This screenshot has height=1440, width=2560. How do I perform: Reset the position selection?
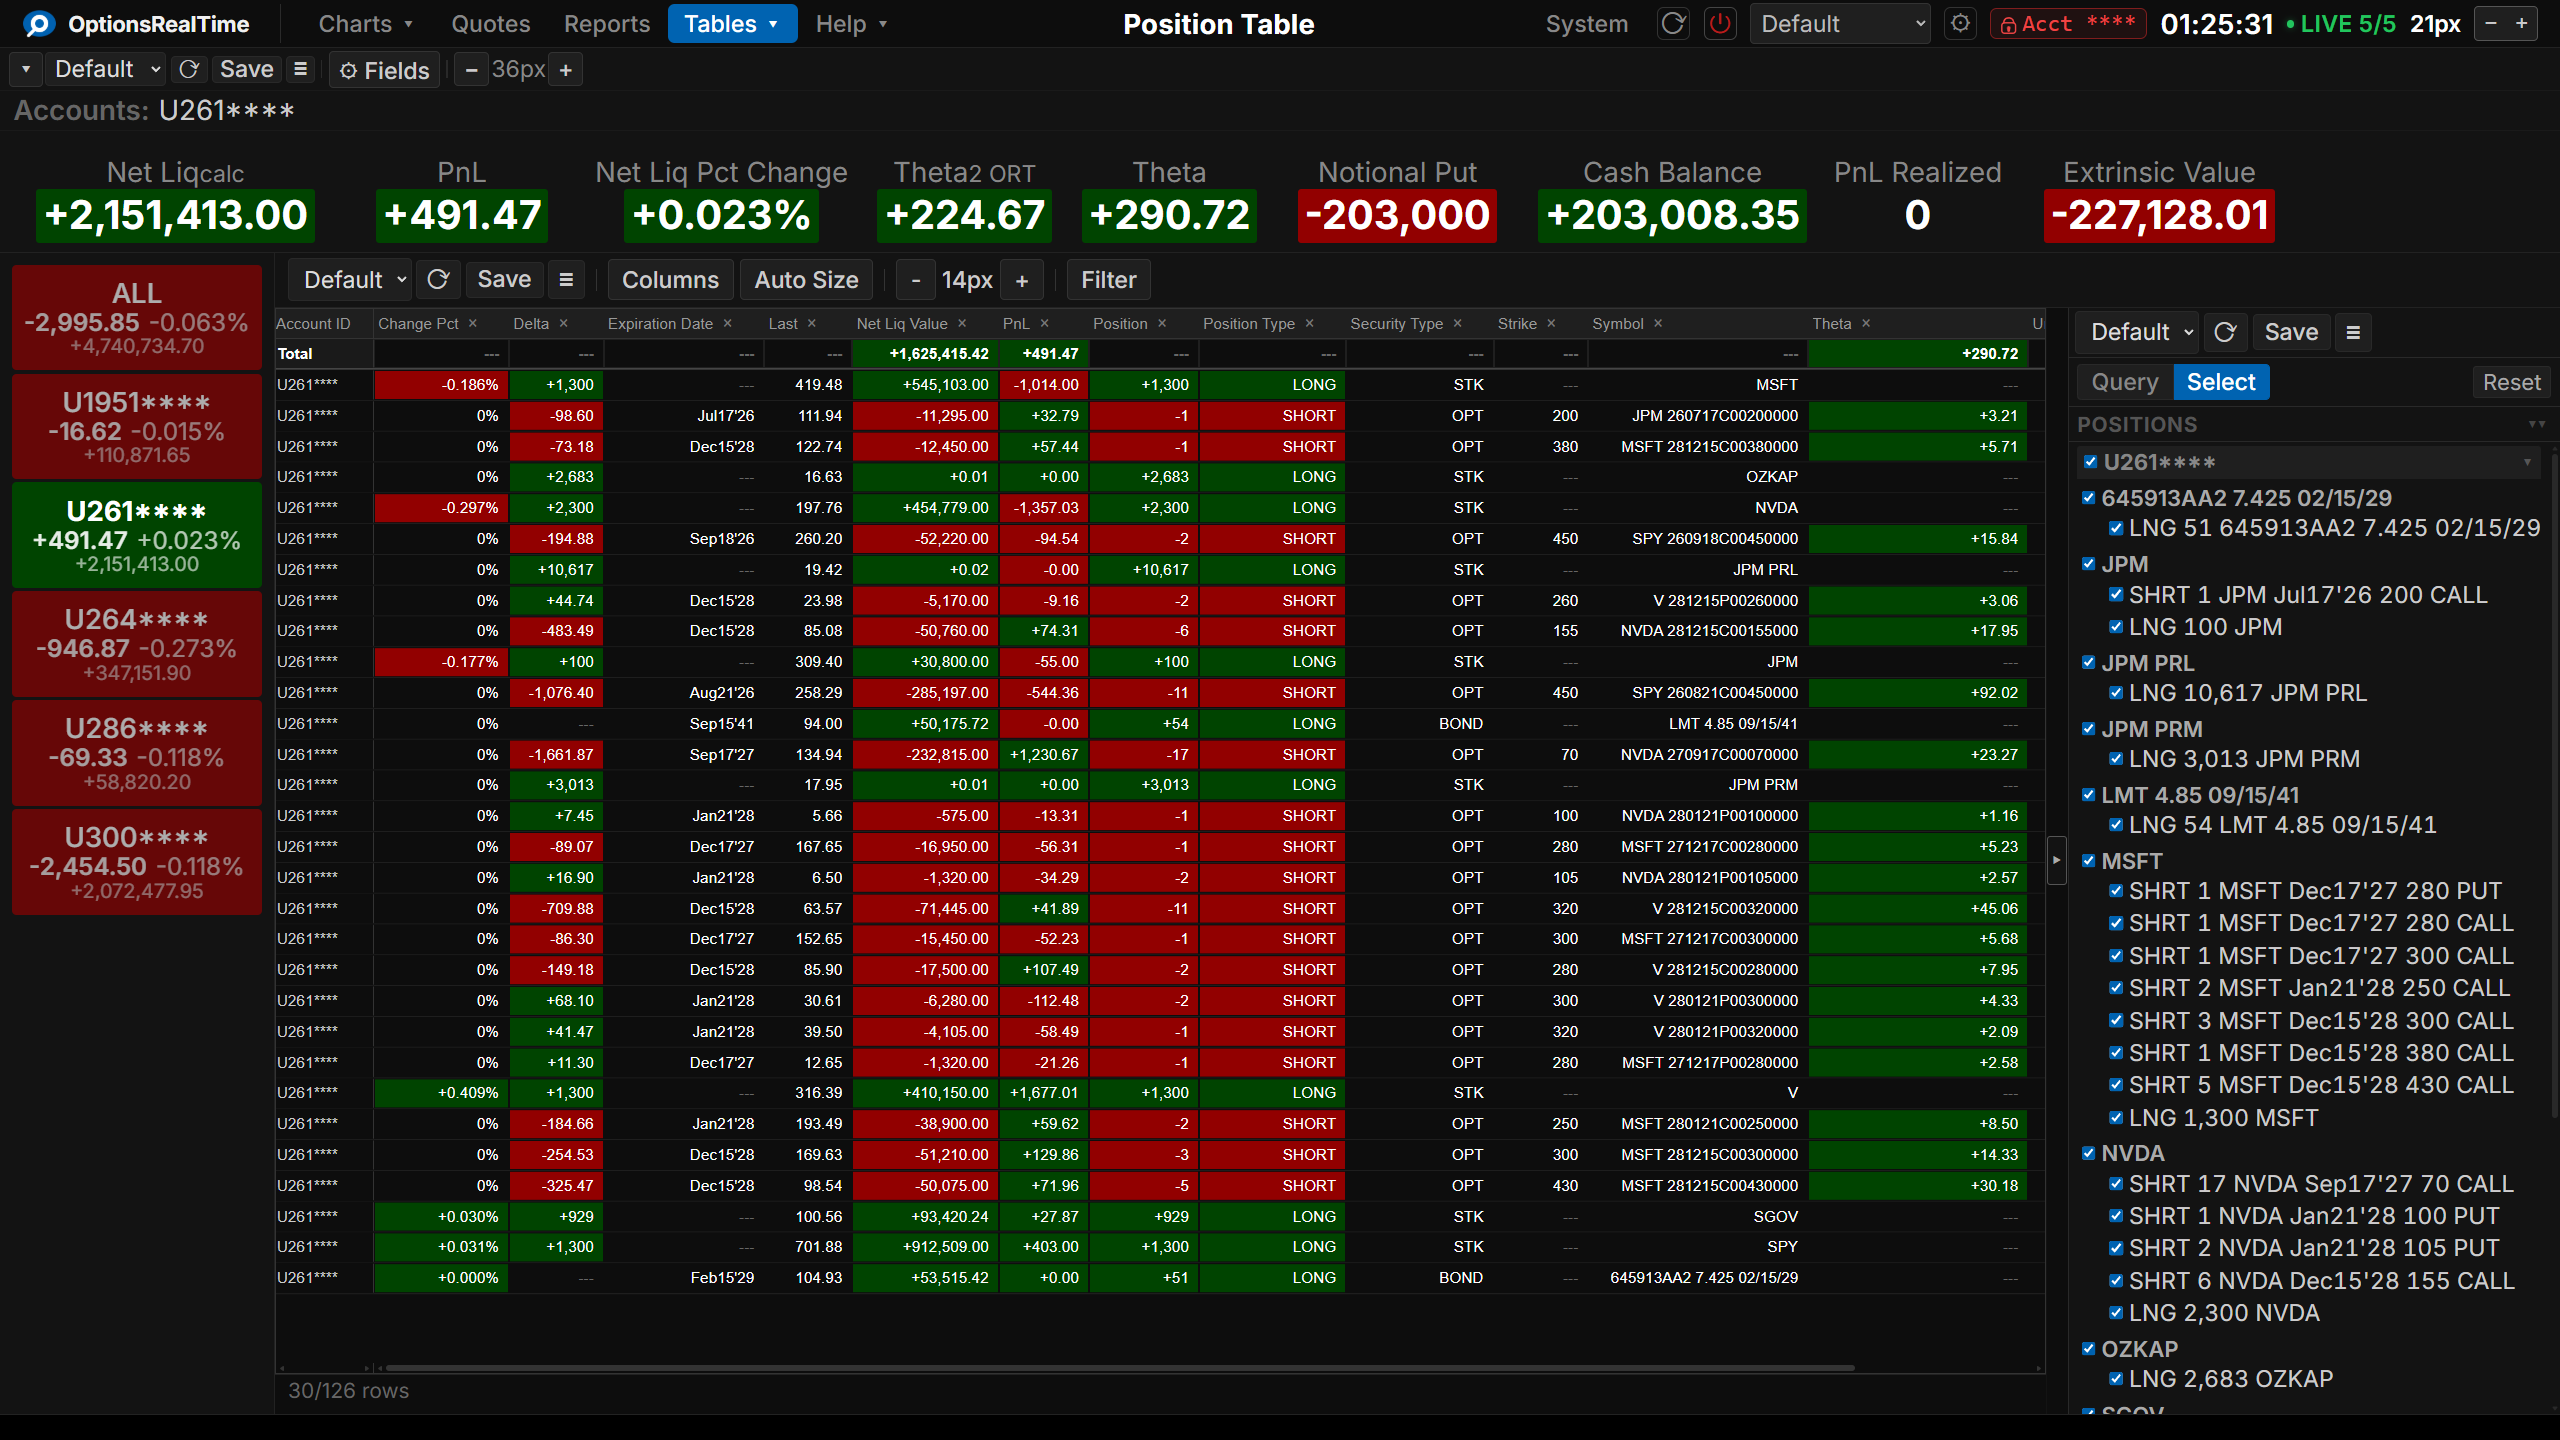click(x=2511, y=382)
